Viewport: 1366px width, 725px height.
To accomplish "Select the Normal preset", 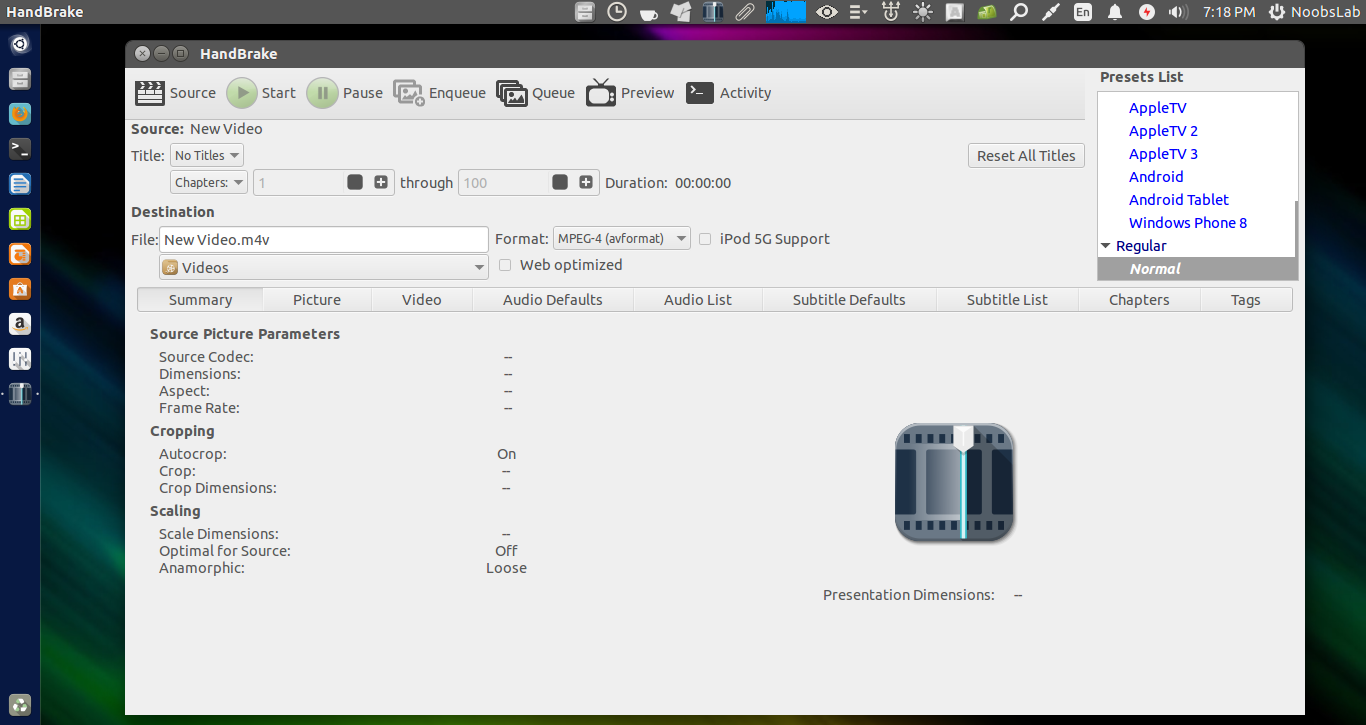I will [1196, 269].
